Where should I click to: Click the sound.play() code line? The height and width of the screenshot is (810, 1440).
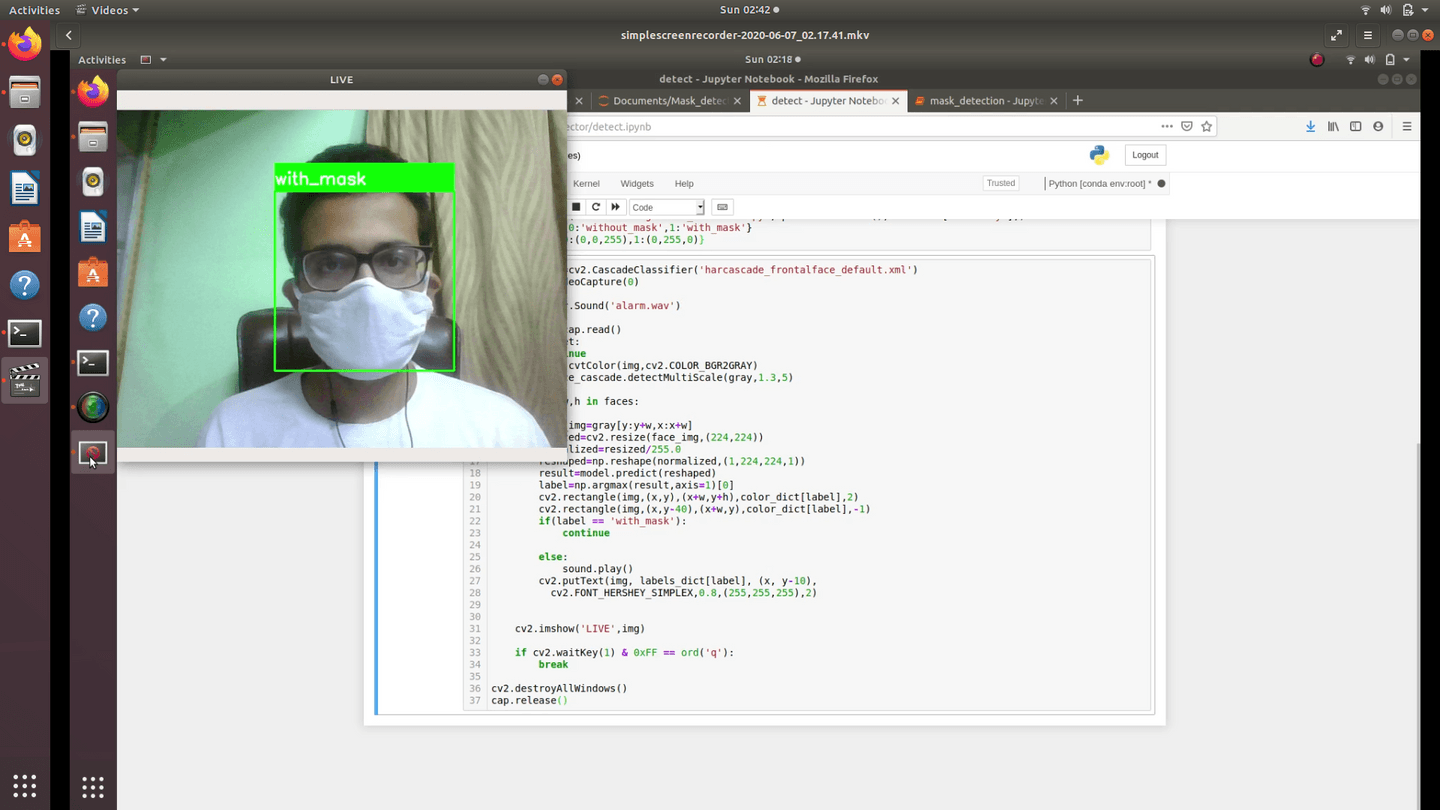point(598,569)
